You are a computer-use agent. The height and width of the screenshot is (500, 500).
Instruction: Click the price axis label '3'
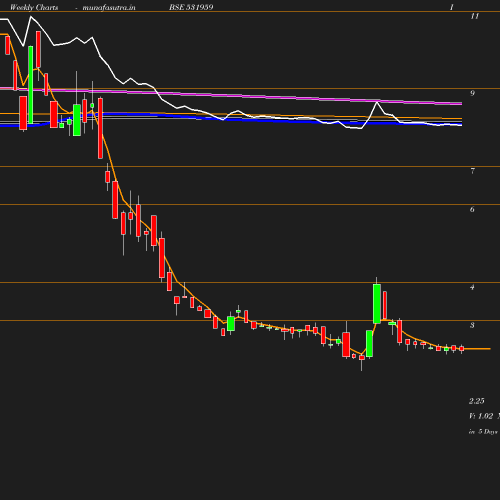(x=472, y=325)
